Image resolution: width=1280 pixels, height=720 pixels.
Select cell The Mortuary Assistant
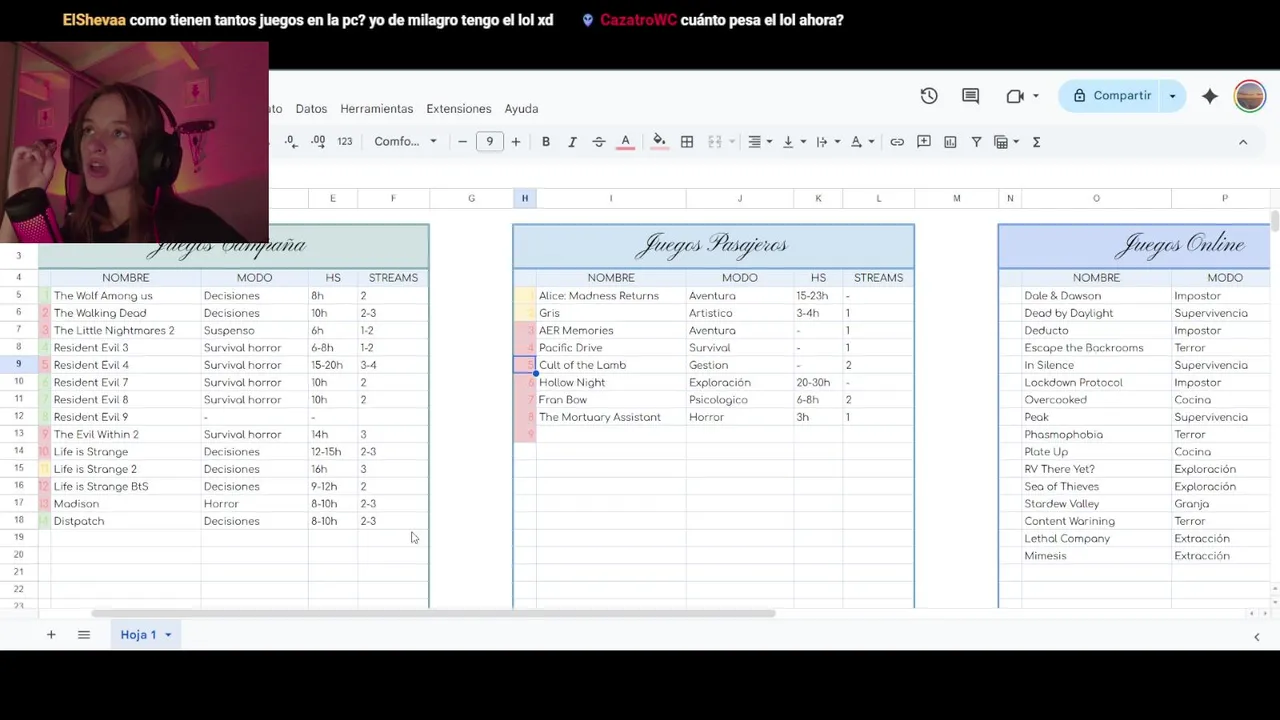611,417
